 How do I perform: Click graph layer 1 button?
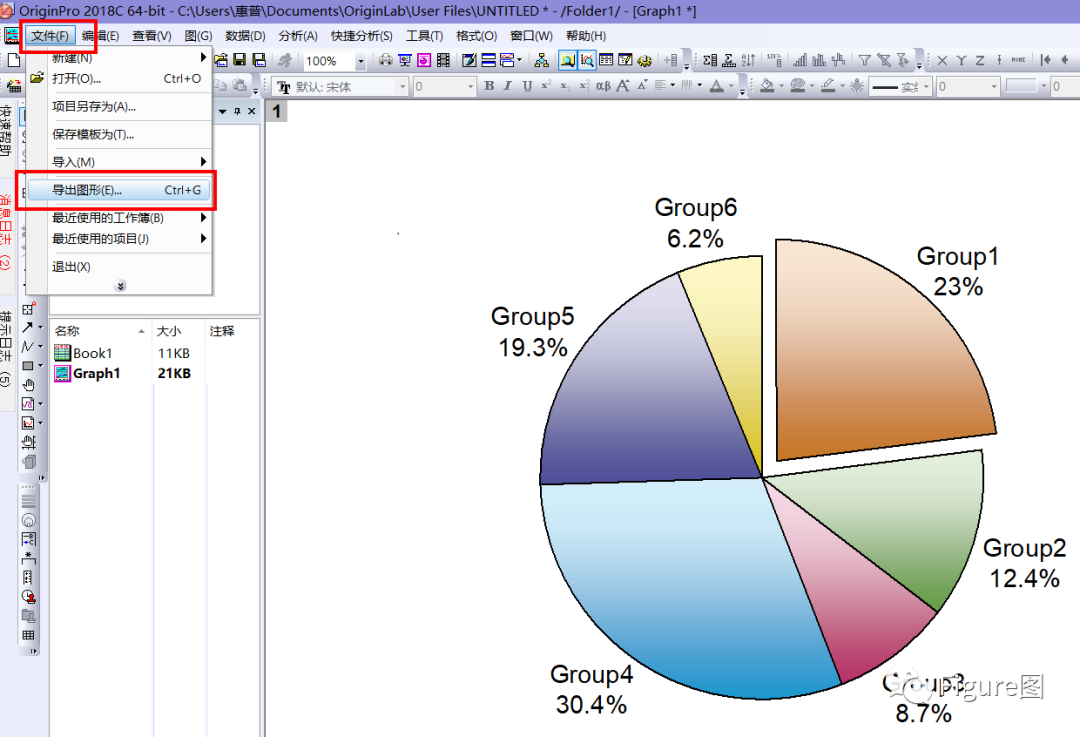[276, 111]
